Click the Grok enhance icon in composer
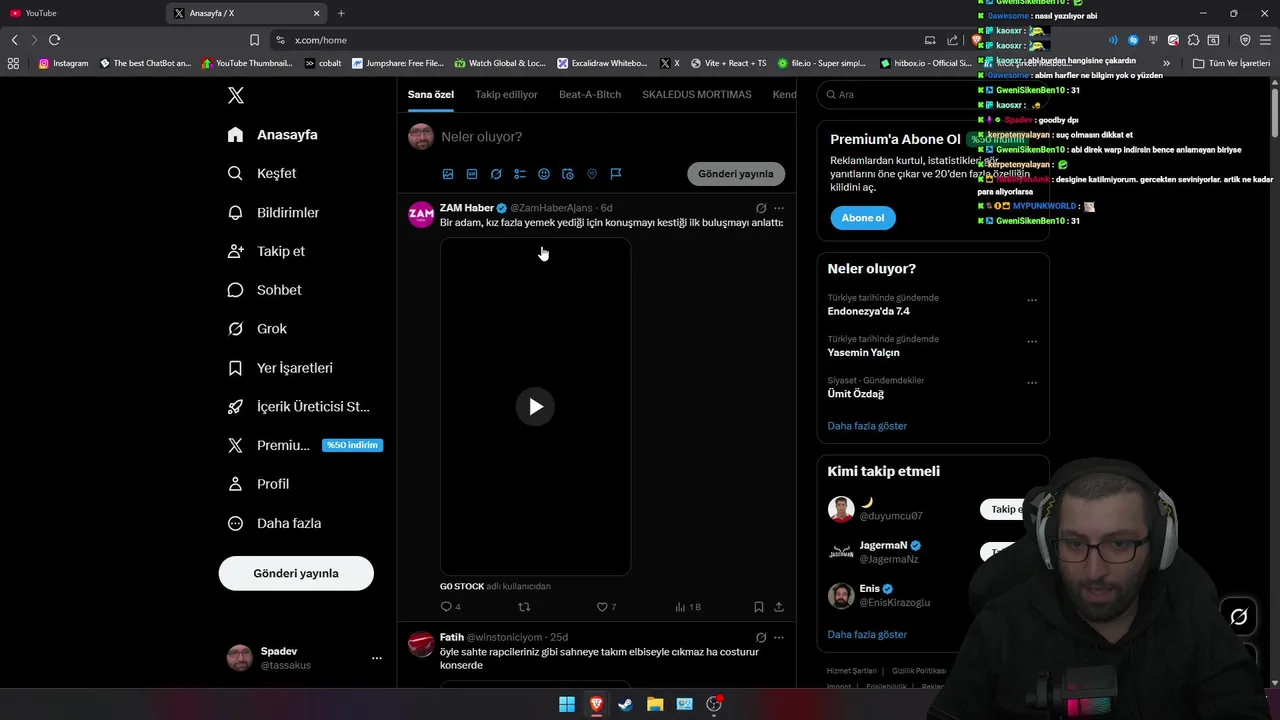 (496, 174)
